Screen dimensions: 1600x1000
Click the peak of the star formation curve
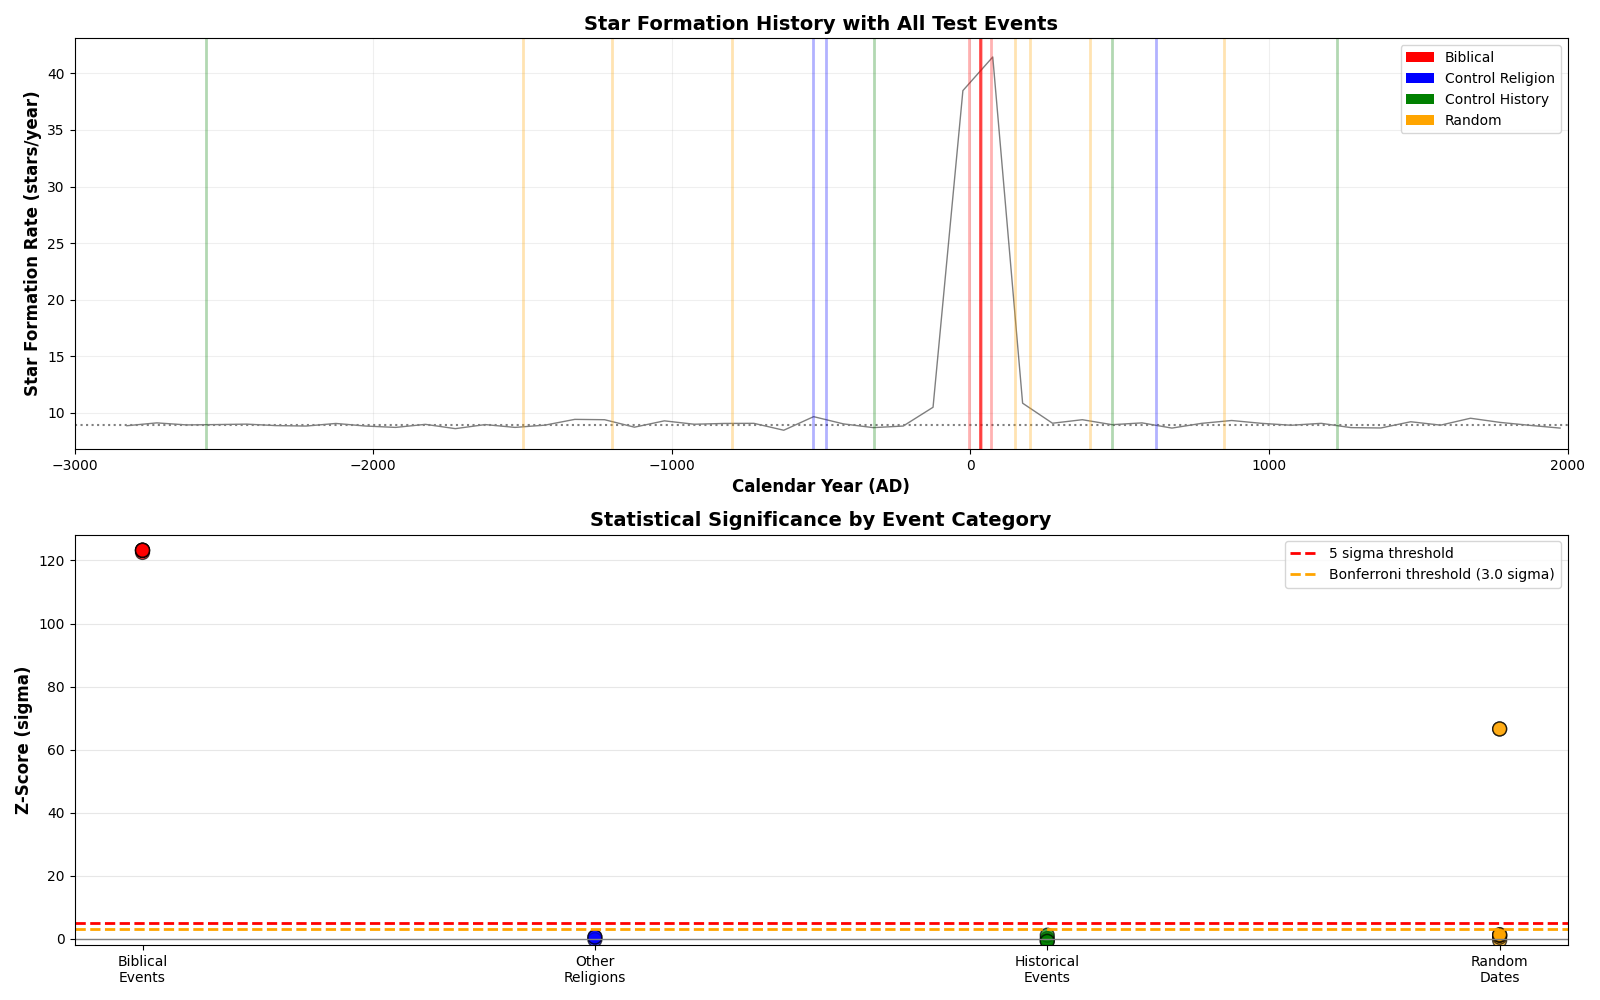click(992, 57)
